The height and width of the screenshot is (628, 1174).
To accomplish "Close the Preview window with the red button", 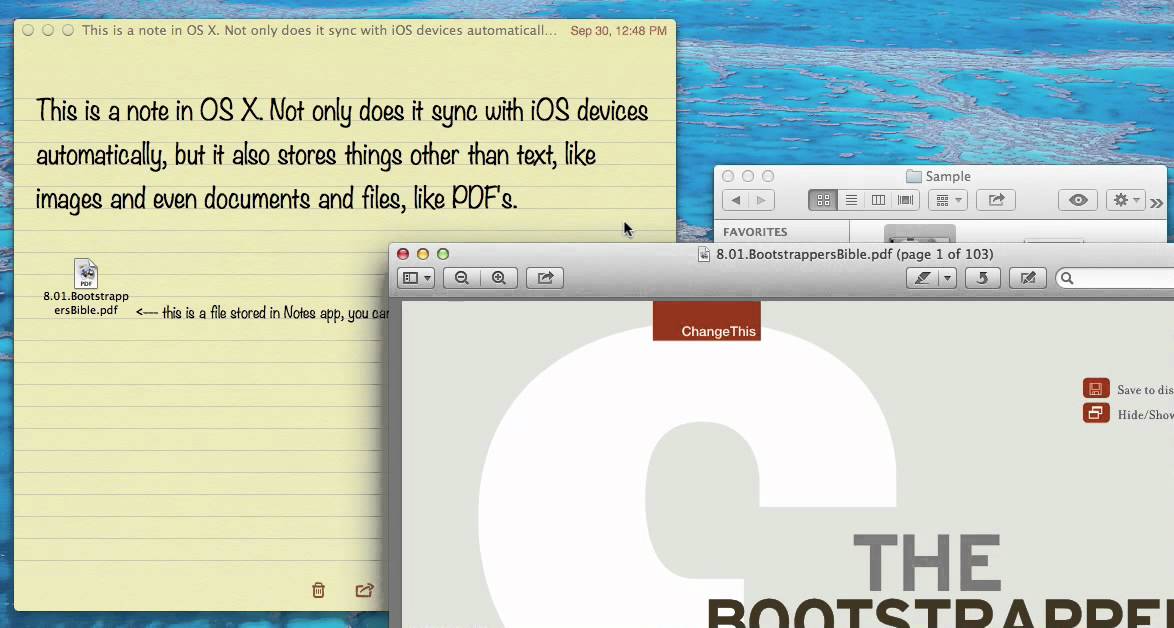I will pyautogui.click(x=403, y=254).
